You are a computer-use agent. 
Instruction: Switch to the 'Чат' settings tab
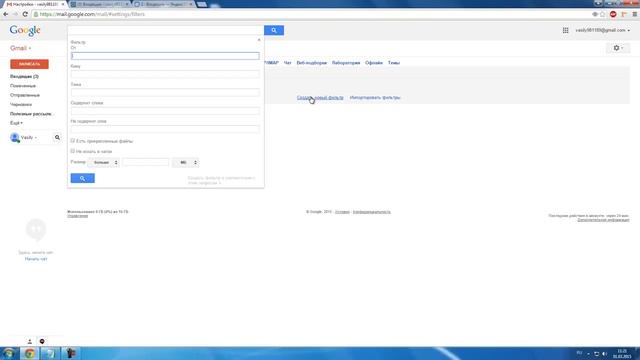click(287, 63)
